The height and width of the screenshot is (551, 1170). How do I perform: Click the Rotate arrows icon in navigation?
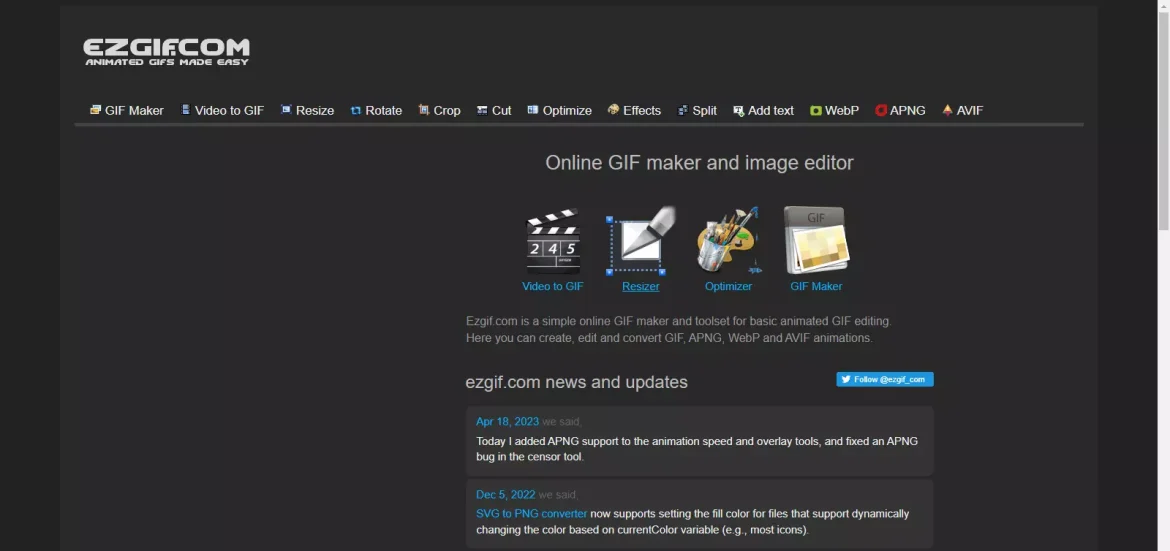coord(355,110)
